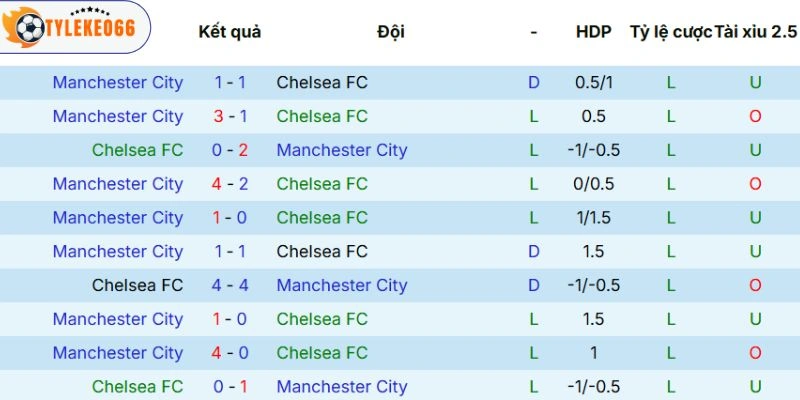The height and width of the screenshot is (400, 800).
Task: Open the 4 - 4 match score
Action: [230, 285]
